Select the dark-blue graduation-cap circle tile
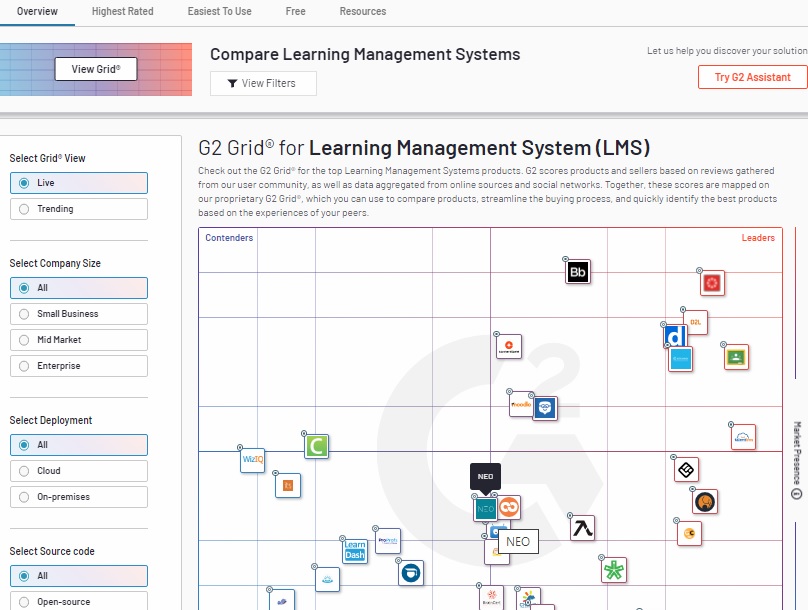Image resolution: width=808 pixels, height=610 pixels. (411, 573)
